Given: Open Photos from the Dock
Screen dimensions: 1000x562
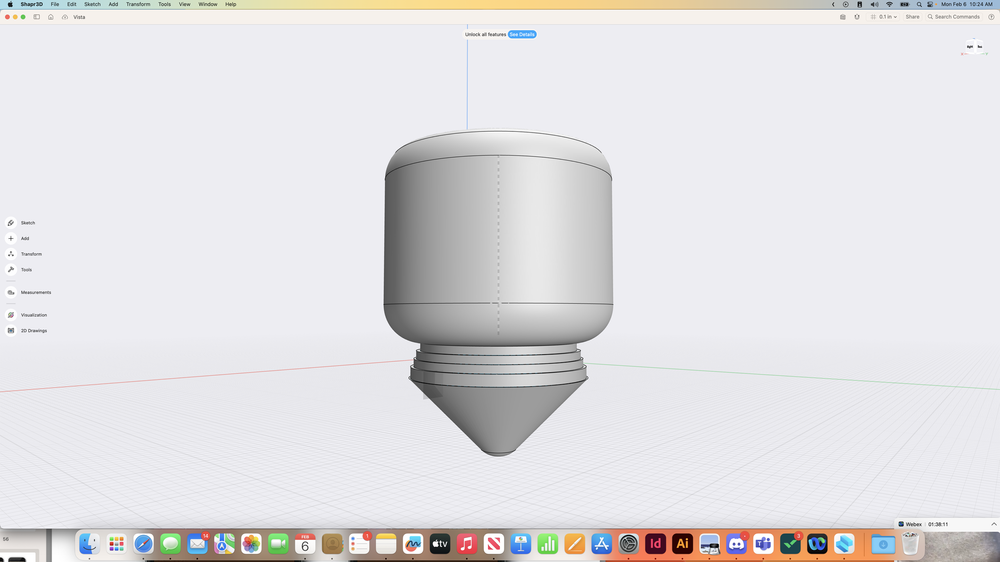Looking at the screenshot, I should coord(251,544).
